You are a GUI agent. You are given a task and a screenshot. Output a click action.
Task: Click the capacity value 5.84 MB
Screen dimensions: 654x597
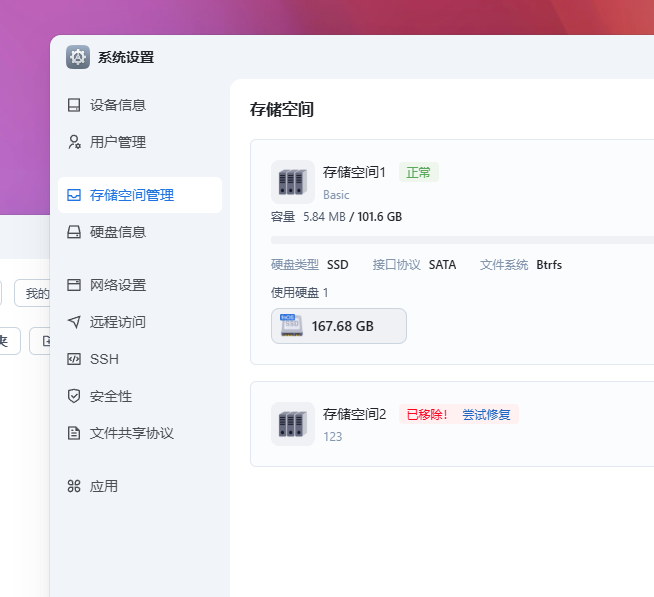tap(324, 217)
